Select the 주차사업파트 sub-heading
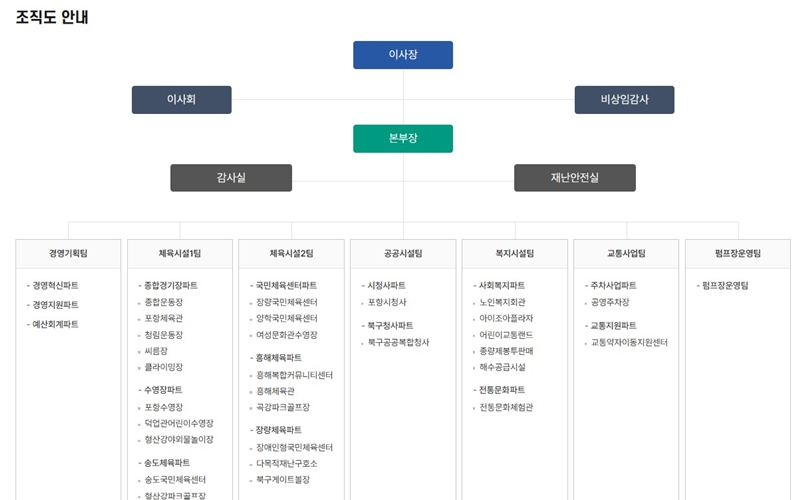The width and height of the screenshot is (800, 500). point(613,285)
